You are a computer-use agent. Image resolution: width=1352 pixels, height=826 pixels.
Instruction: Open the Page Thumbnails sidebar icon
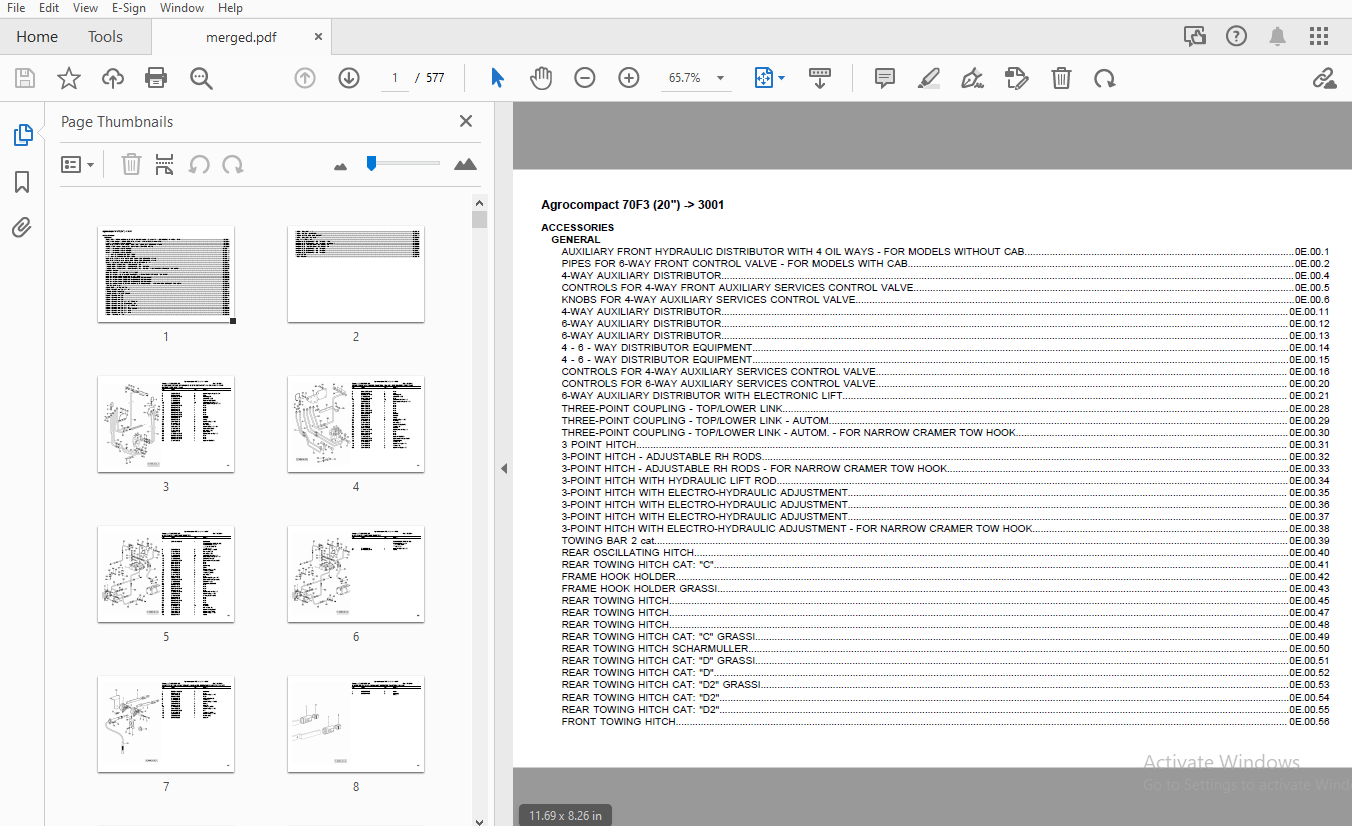click(x=22, y=135)
